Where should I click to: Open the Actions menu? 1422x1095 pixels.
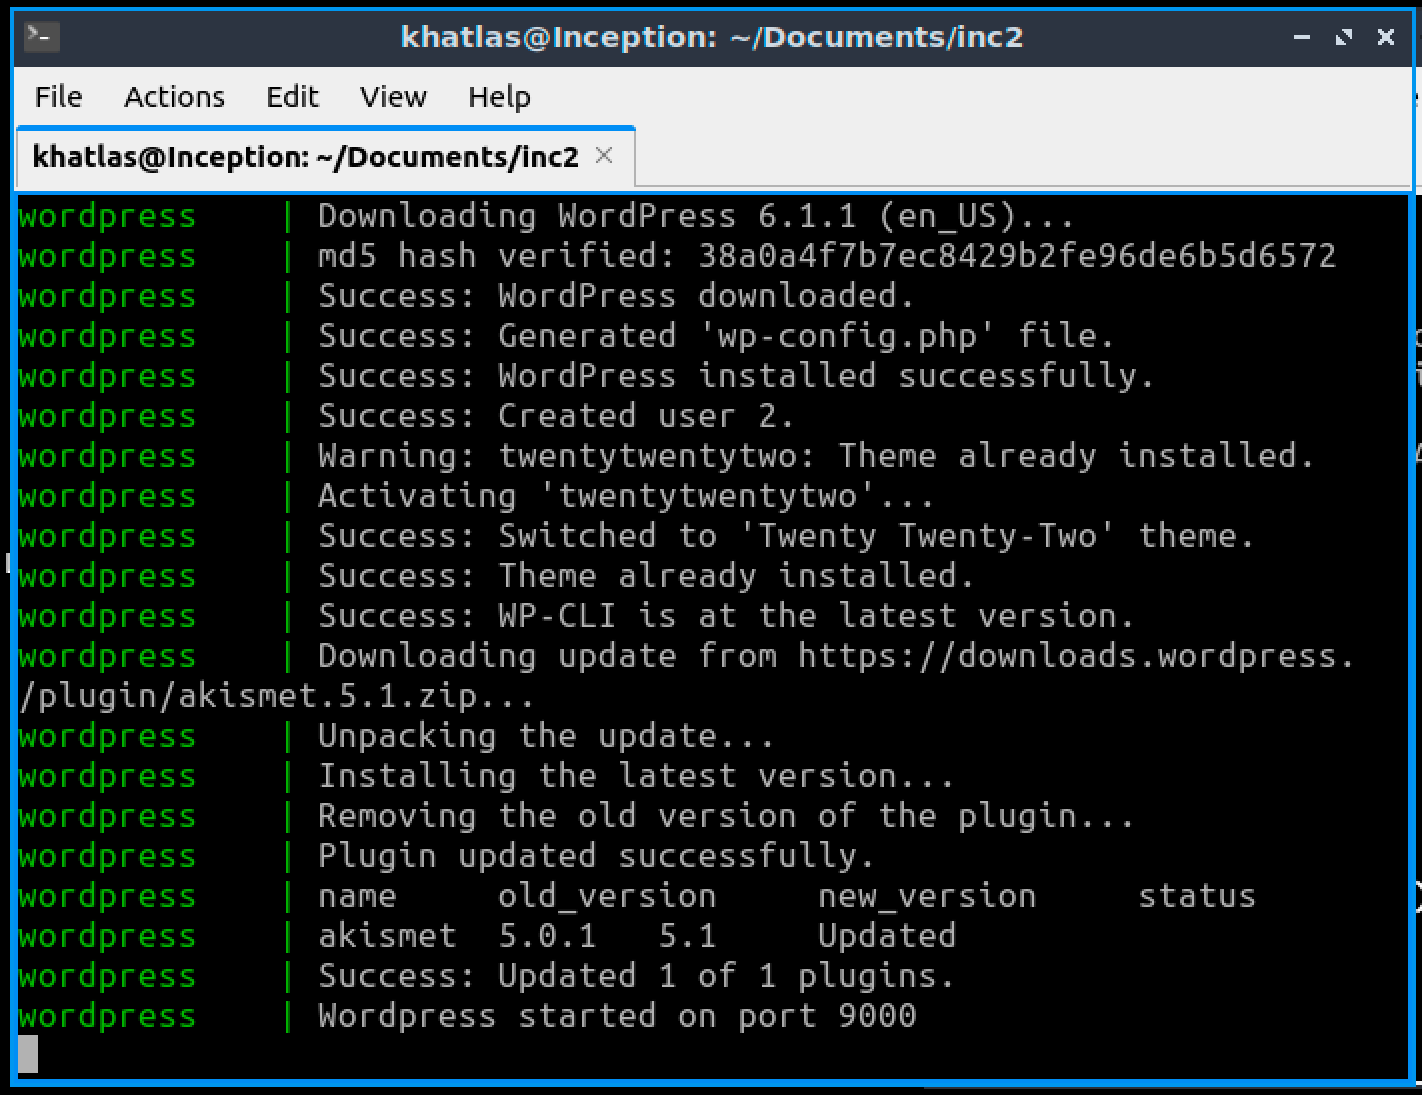pos(174,97)
